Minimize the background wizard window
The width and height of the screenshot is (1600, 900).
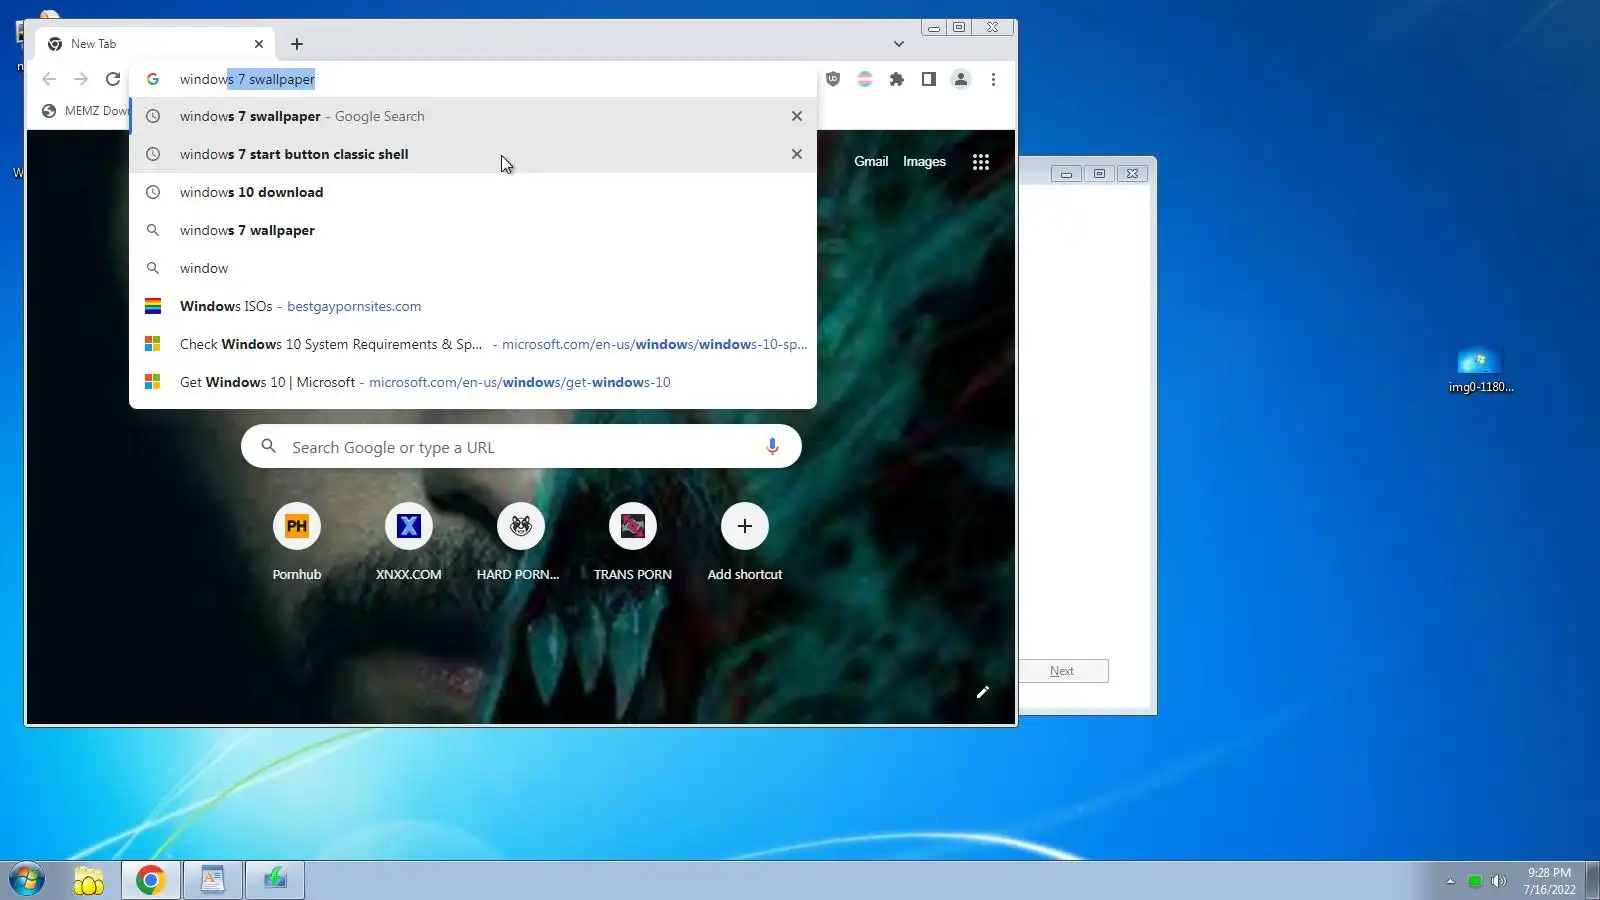(1066, 174)
